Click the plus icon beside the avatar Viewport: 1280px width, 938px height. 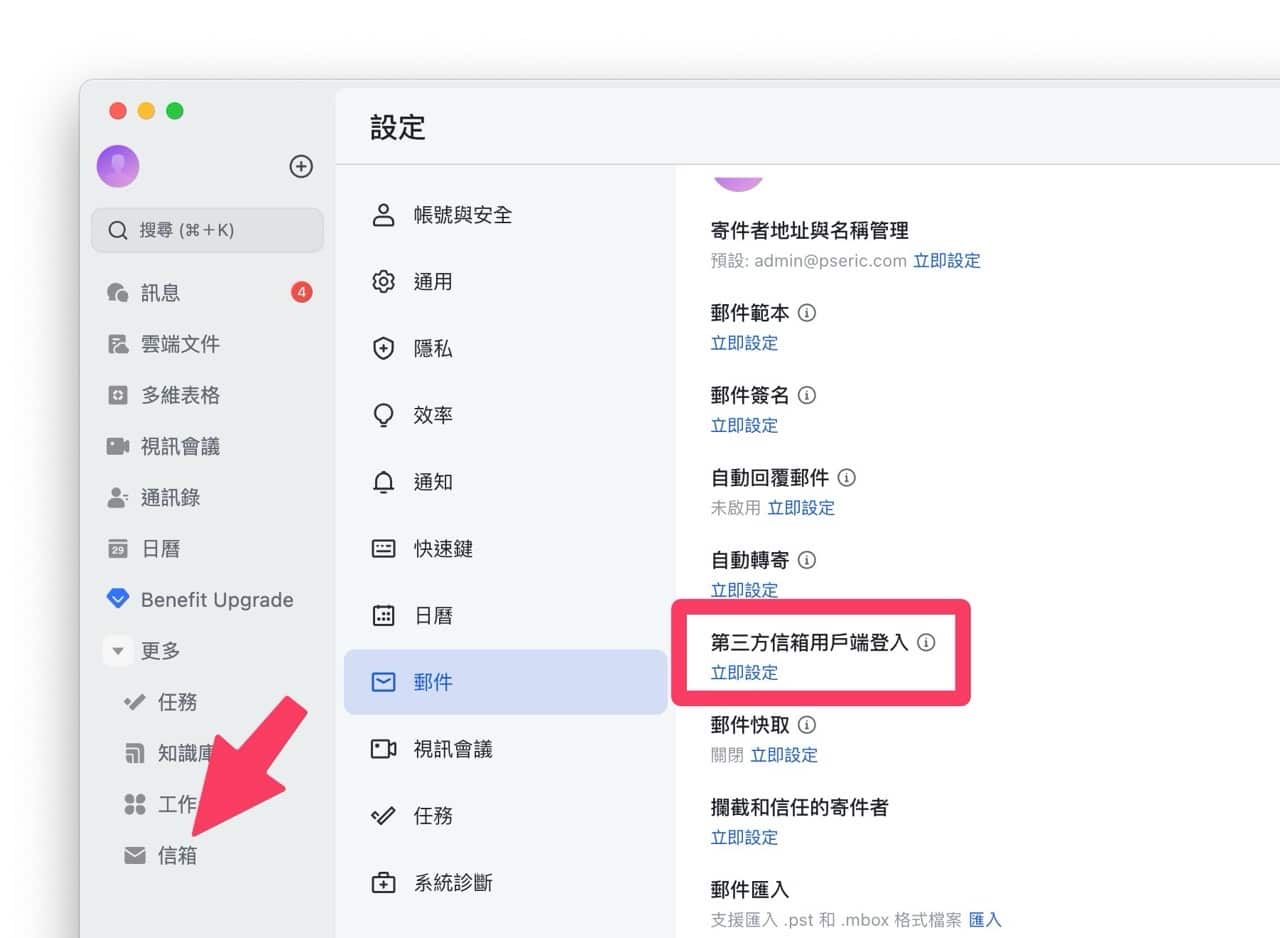[301, 166]
